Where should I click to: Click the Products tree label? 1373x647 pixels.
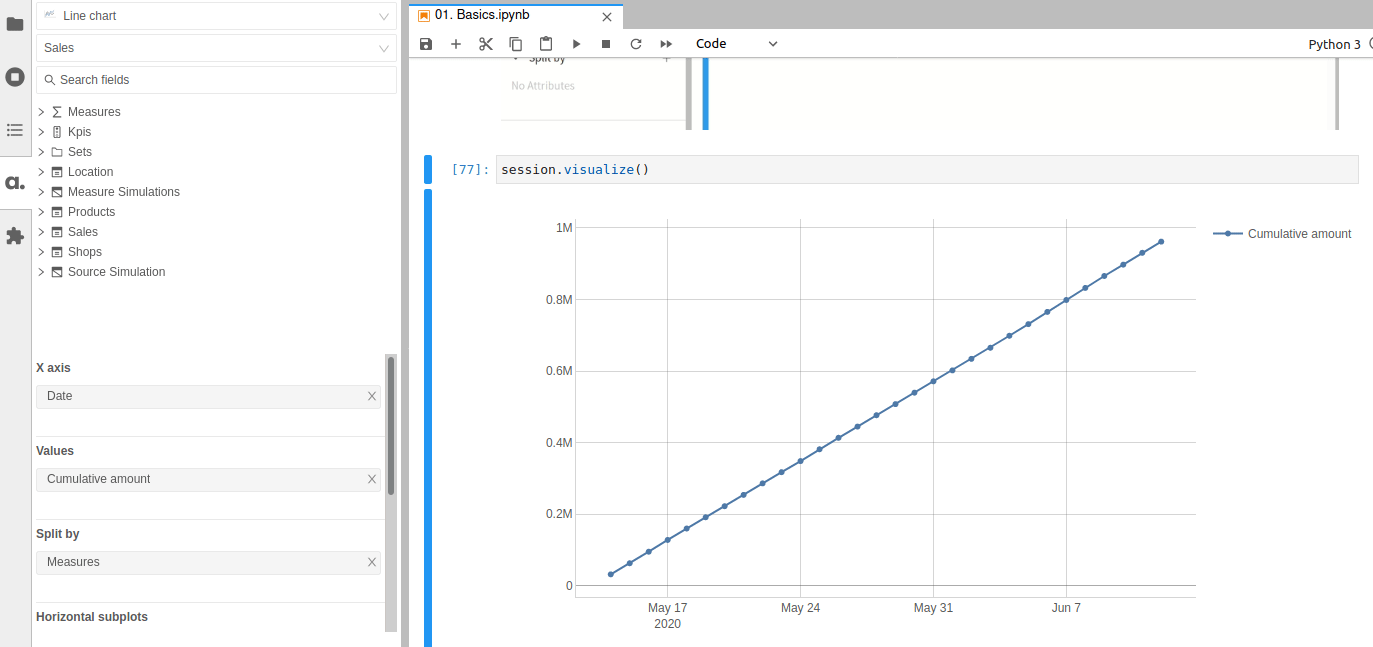point(91,212)
